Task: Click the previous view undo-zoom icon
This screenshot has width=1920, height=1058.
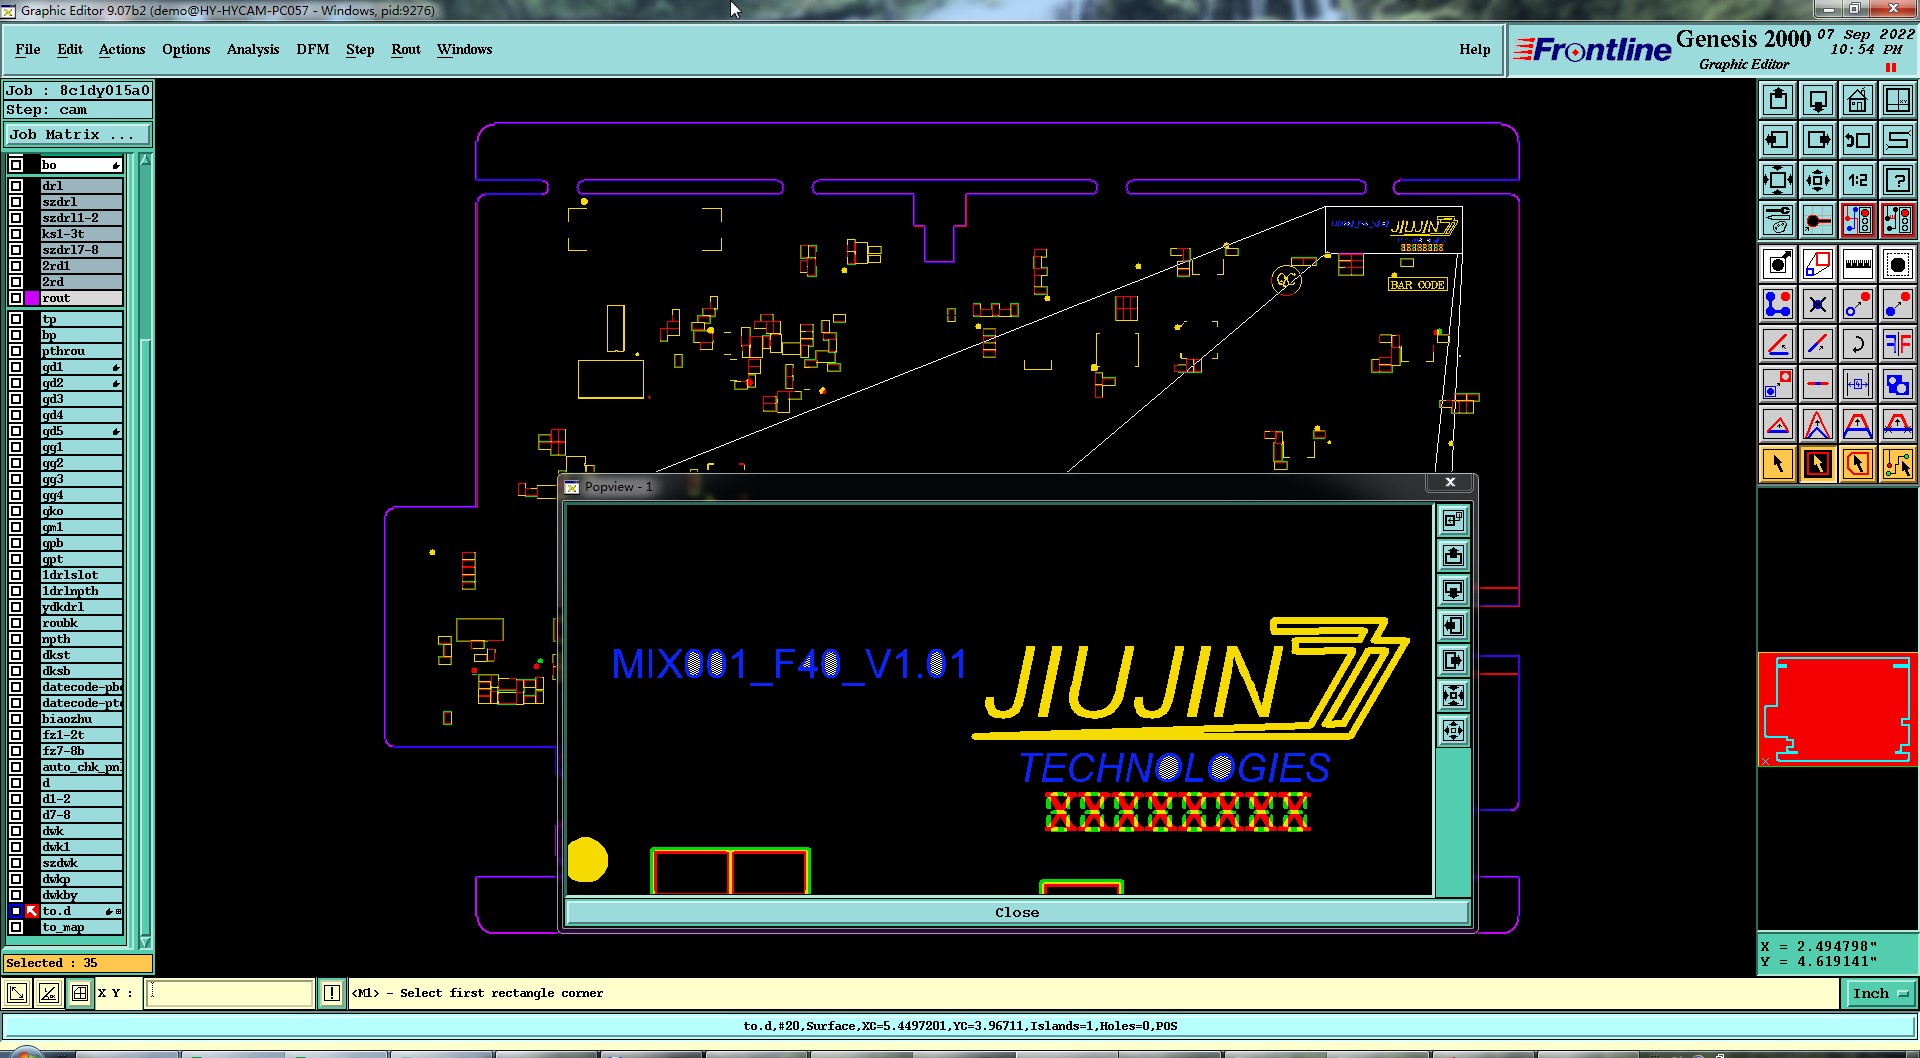Action: pyautogui.click(x=1858, y=140)
